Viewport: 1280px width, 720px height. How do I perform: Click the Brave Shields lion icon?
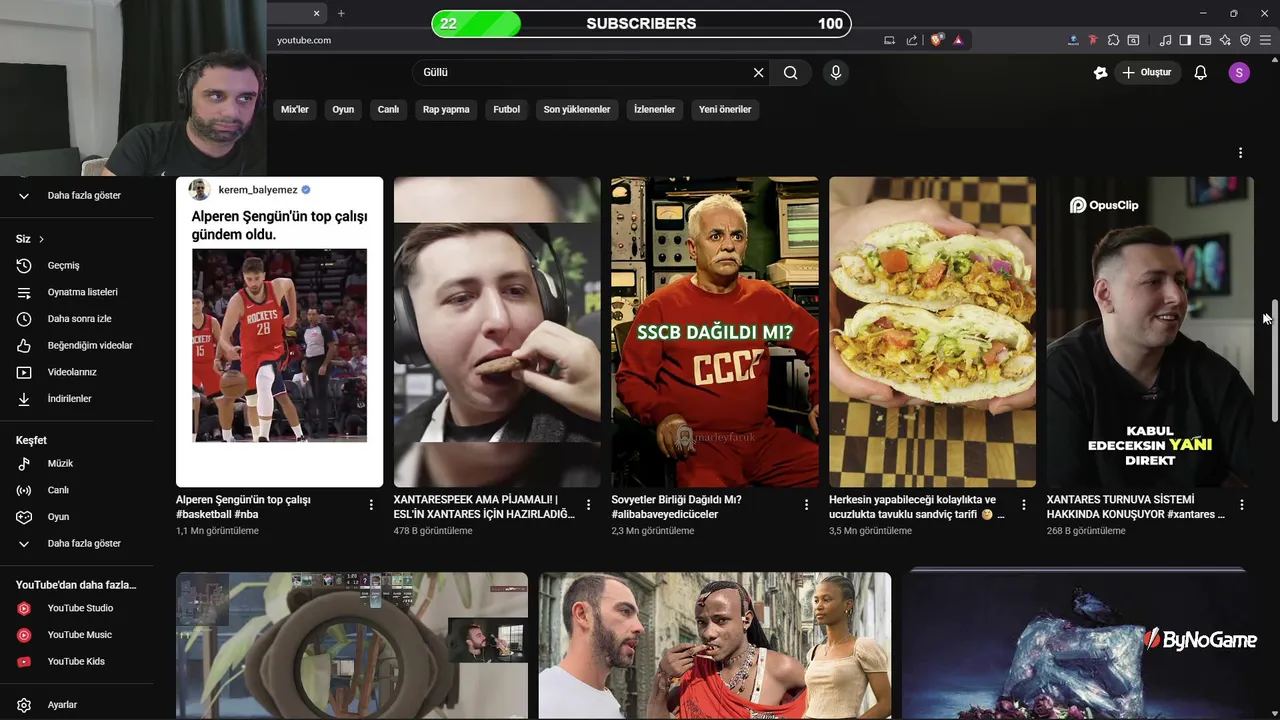(x=937, y=40)
